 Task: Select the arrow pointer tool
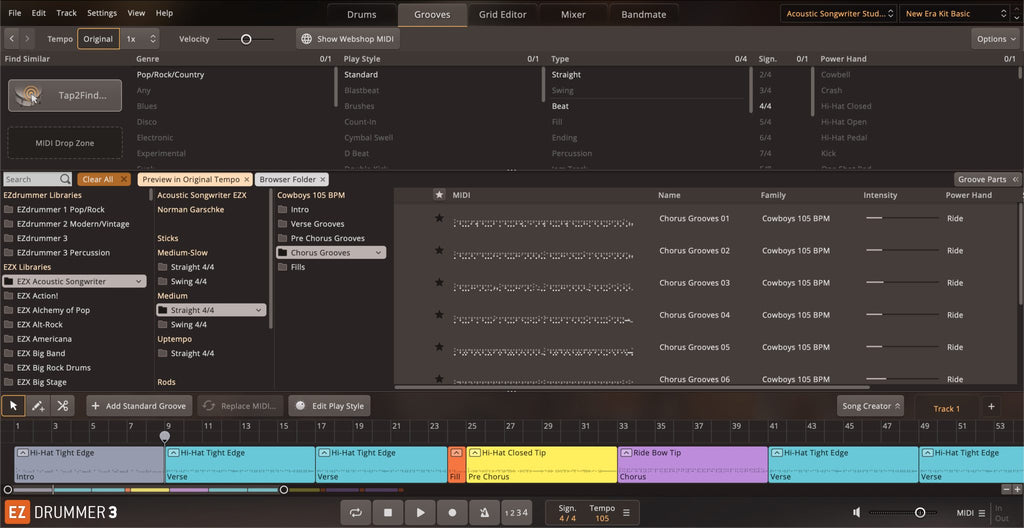pyautogui.click(x=13, y=406)
